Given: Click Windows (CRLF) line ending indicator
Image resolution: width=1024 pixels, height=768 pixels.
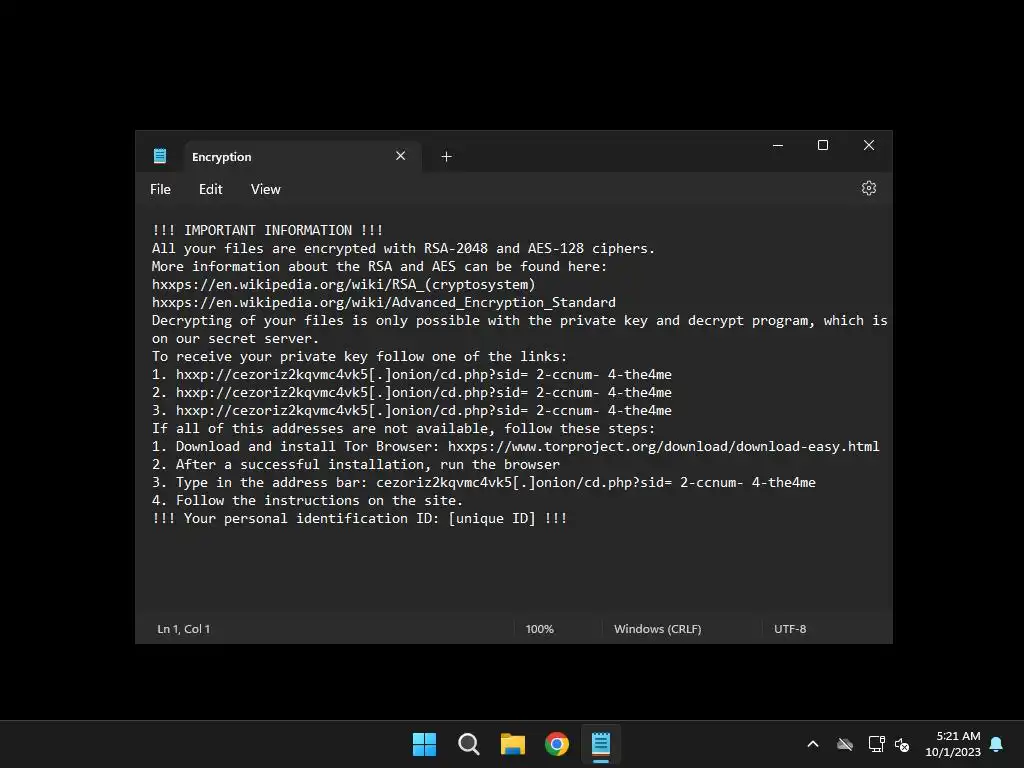Looking at the screenshot, I should tap(658, 629).
